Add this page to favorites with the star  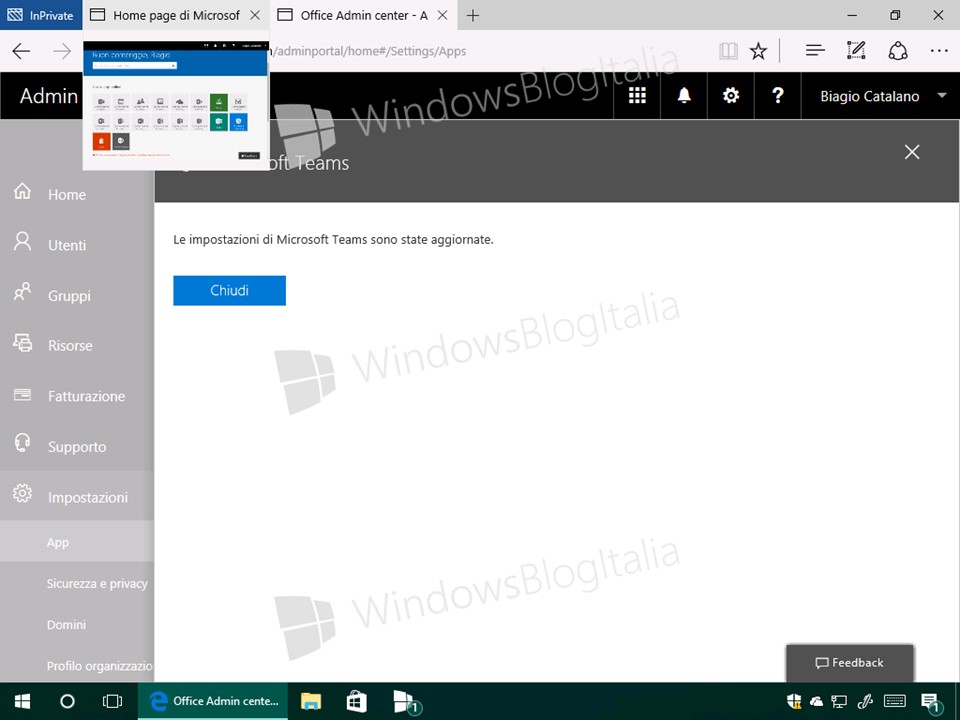click(758, 51)
